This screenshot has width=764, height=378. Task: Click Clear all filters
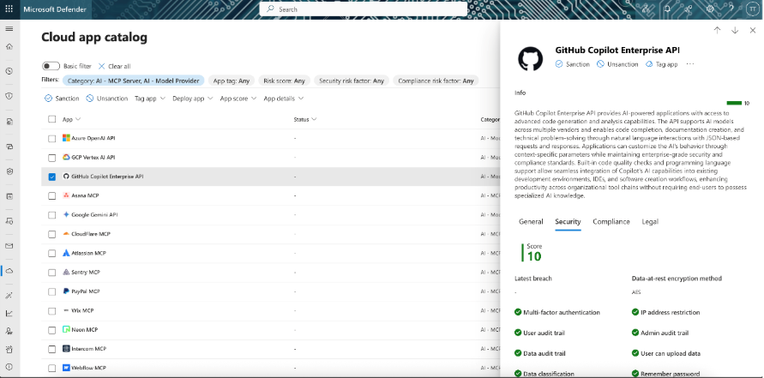click(x=115, y=66)
